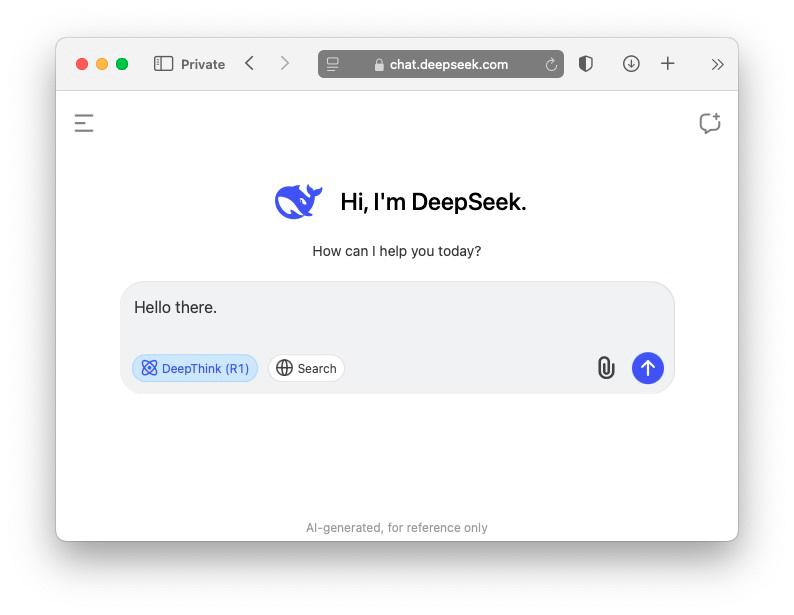Click the padlock icon in address bar
Viewport: 794px width, 615px height.
pos(379,65)
